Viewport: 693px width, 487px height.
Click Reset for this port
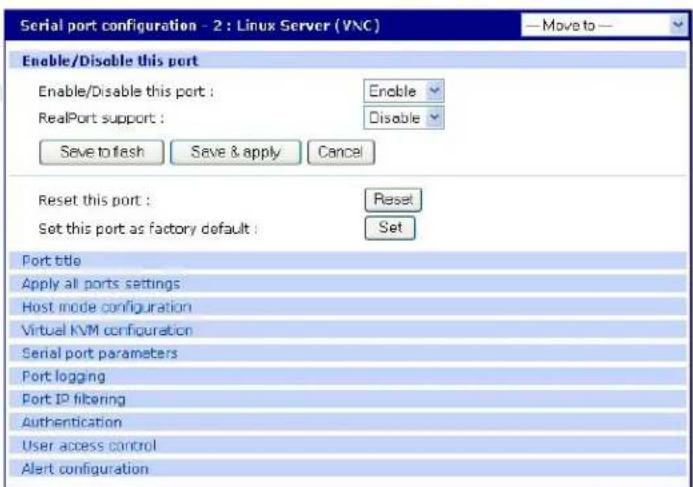pos(393,200)
